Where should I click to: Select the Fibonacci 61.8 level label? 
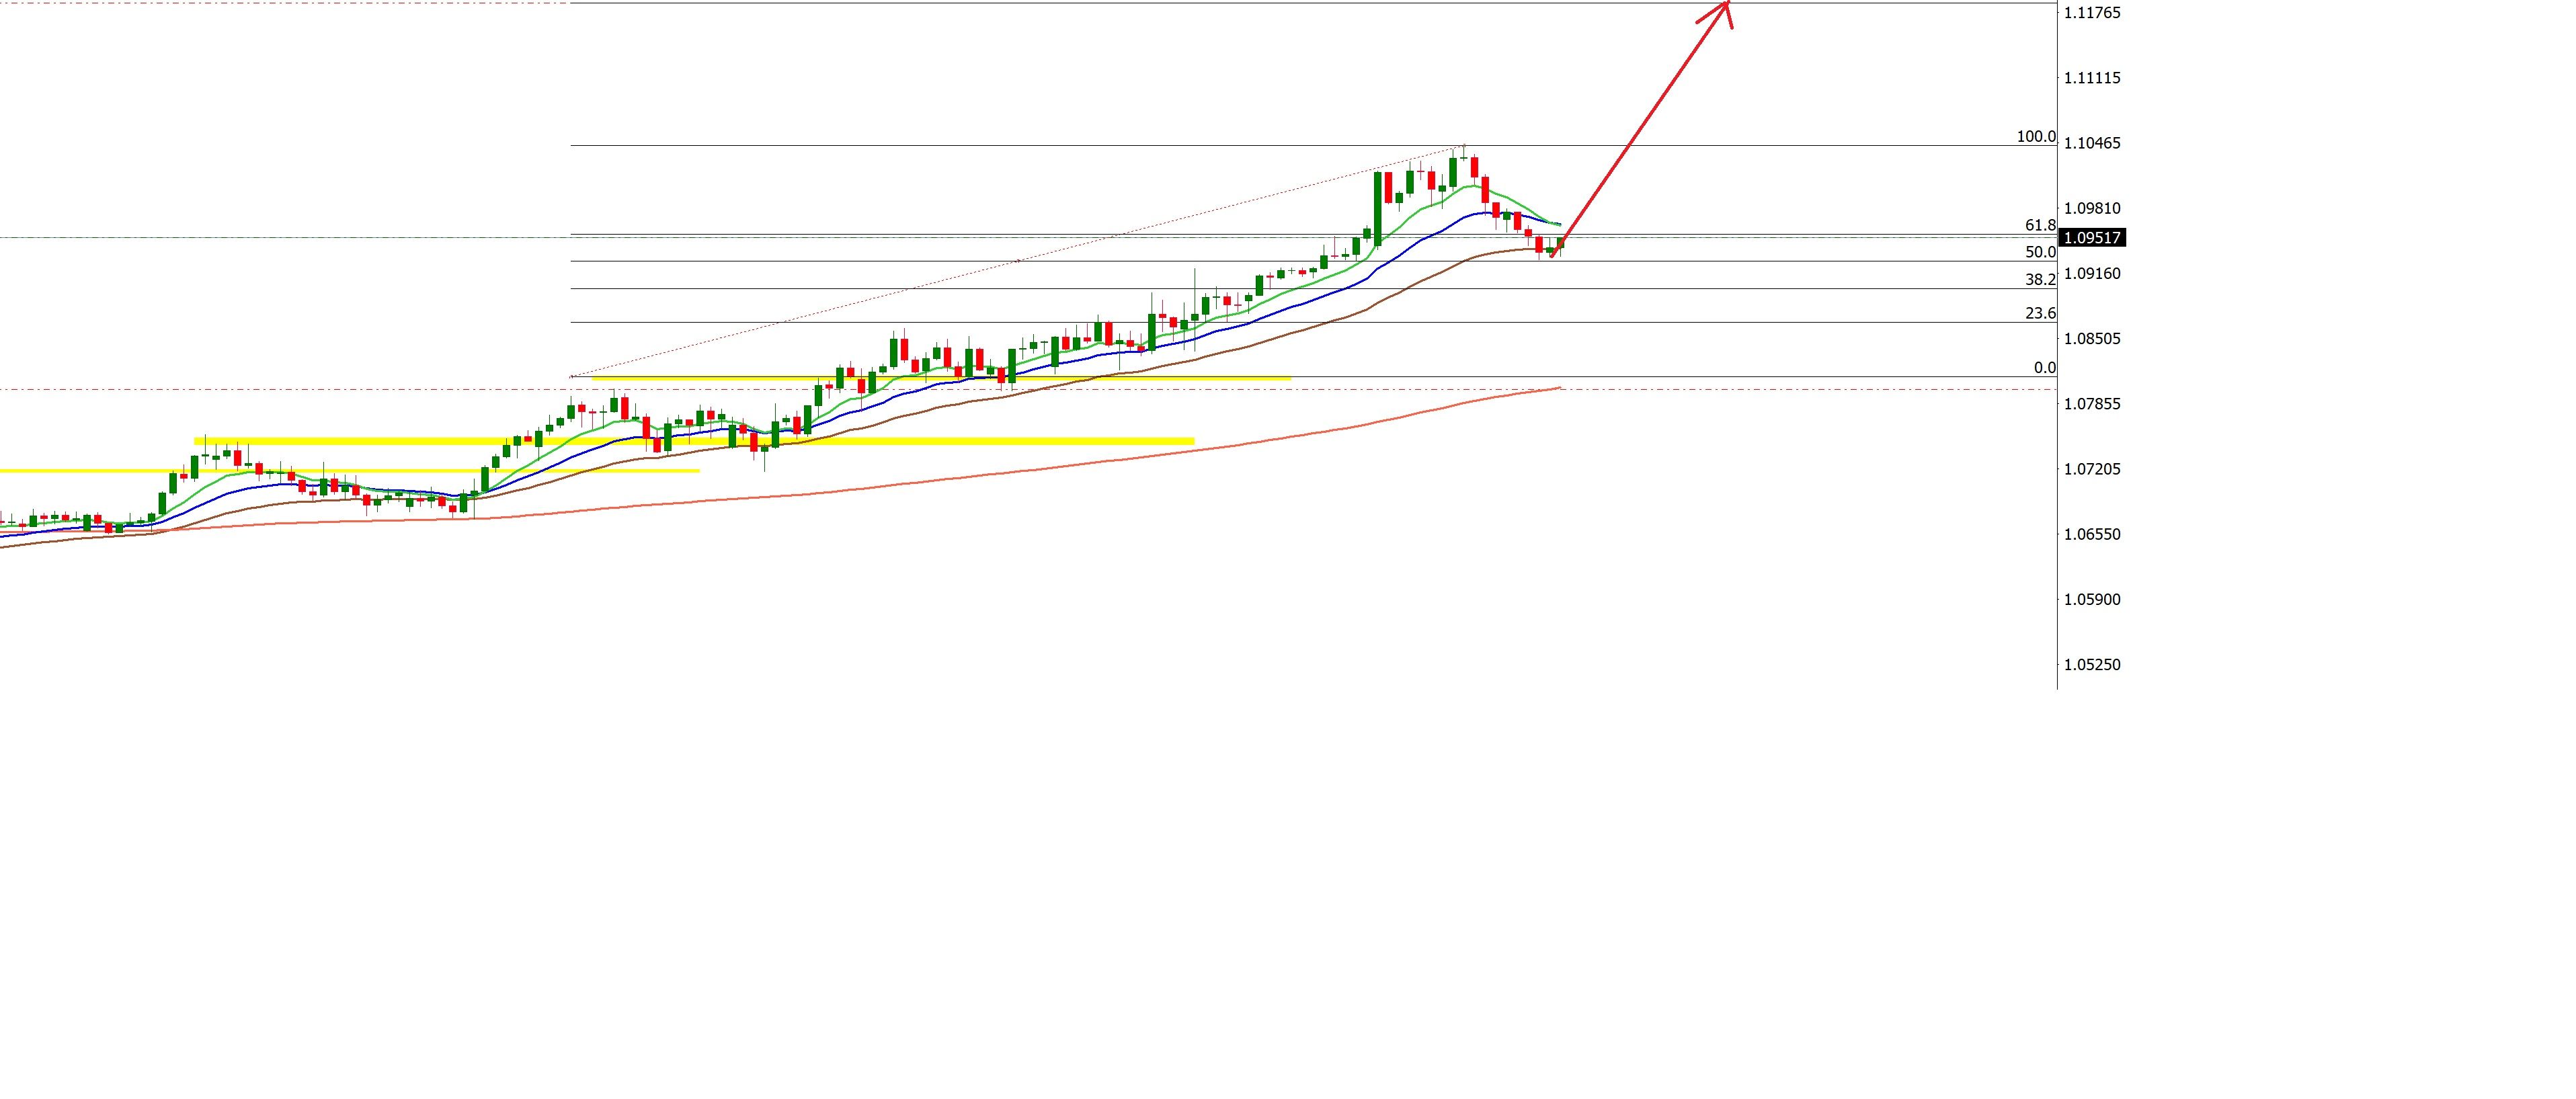pyautogui.click(x=2040, y=226)
